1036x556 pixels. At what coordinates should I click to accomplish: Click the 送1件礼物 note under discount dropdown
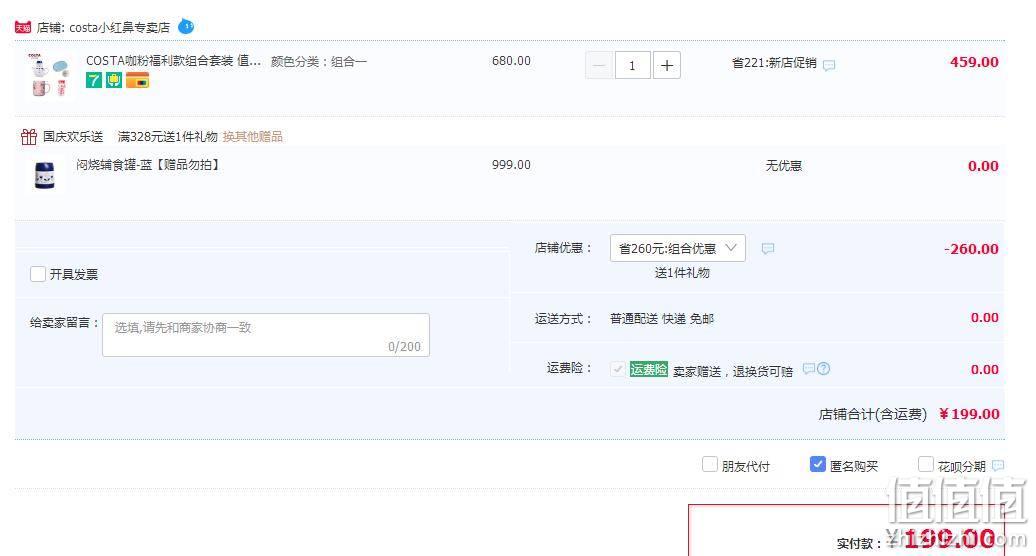(x=682, y=273)
